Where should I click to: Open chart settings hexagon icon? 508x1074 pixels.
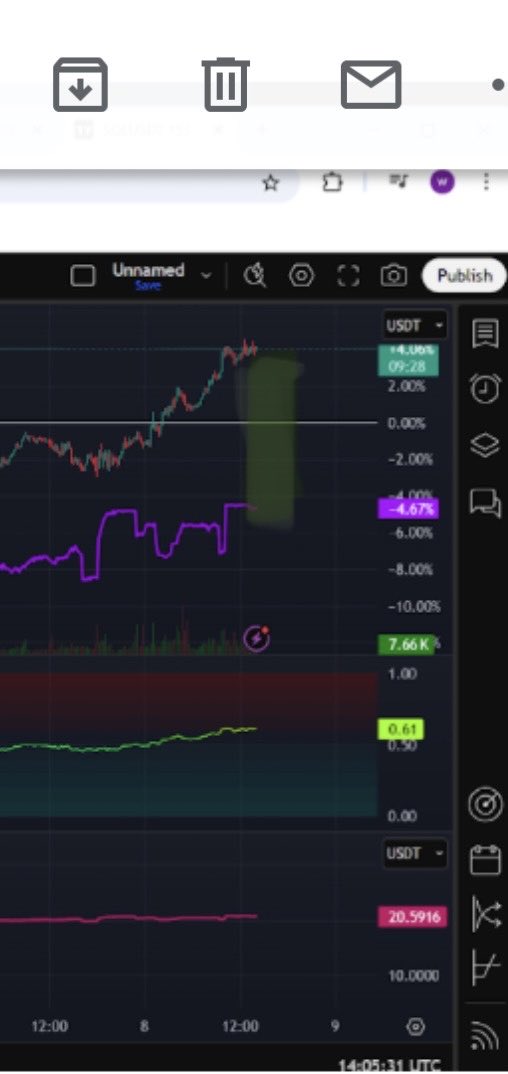point(301,276)
